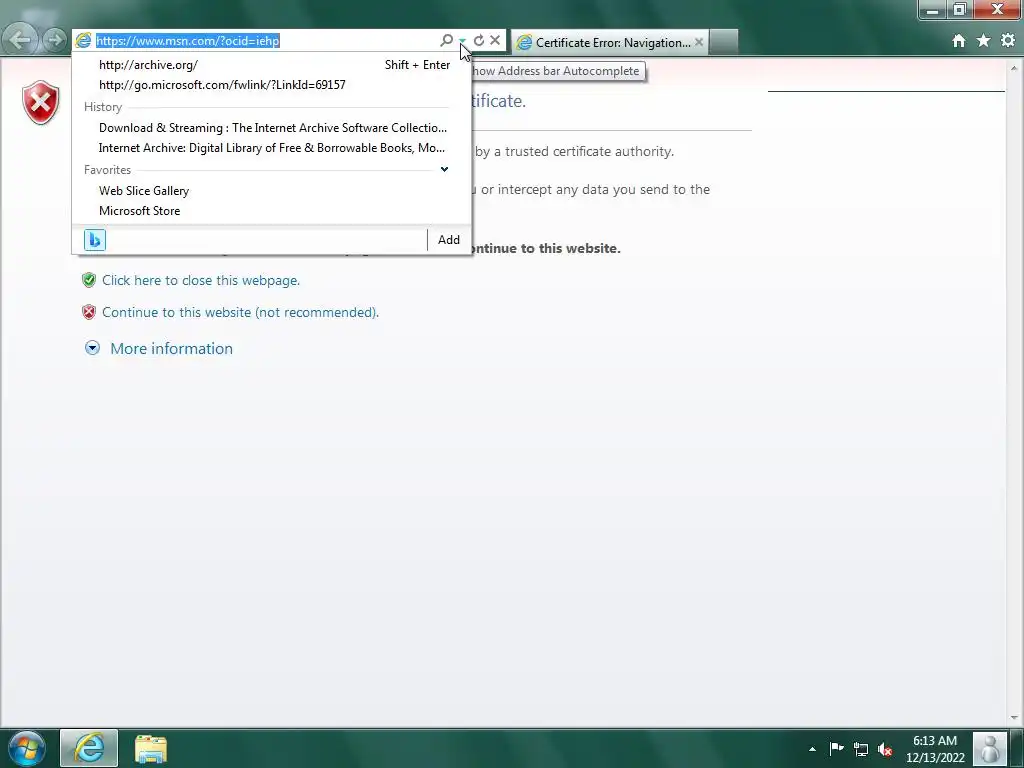Click the Bing search provider icon
Image resolution: width=1024 pixels, height=768 pixels.
pos(95,240)
